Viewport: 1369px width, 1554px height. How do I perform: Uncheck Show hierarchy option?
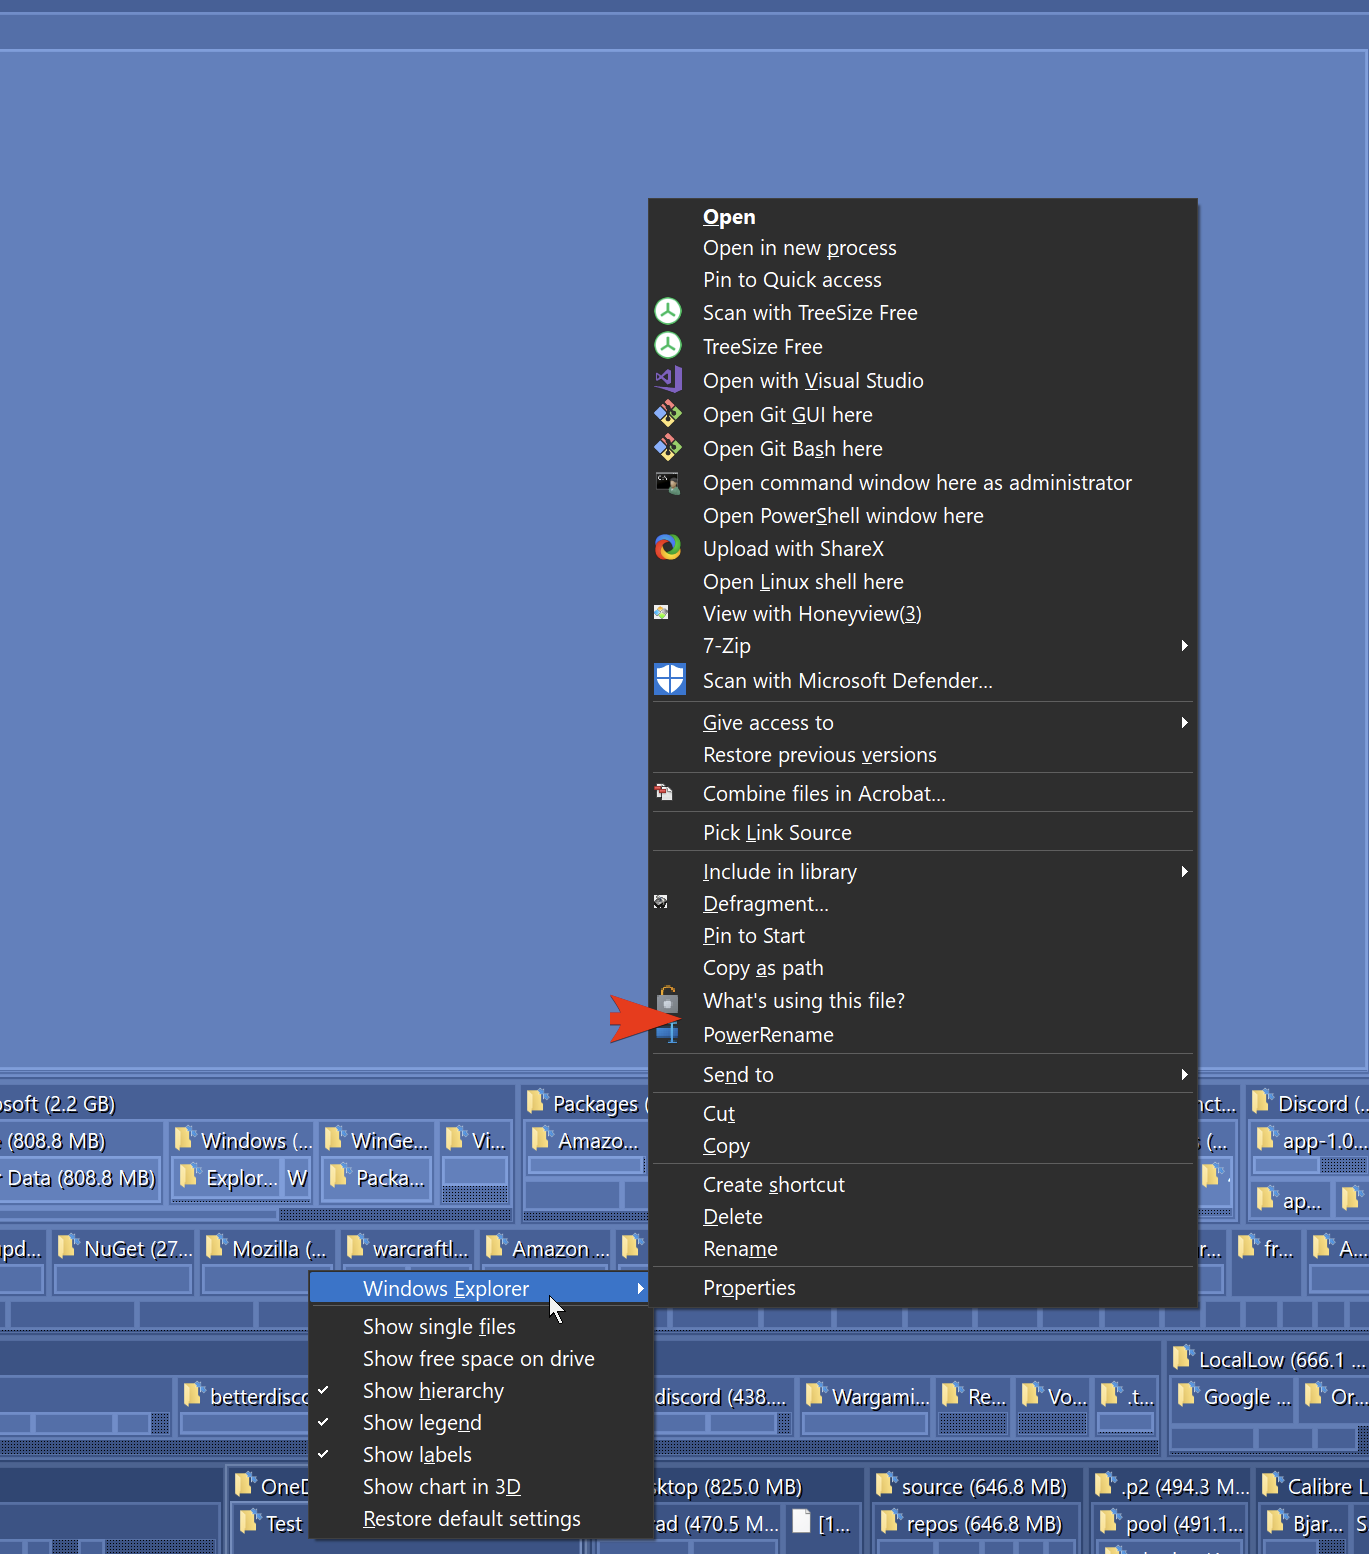pos(433,1390)
